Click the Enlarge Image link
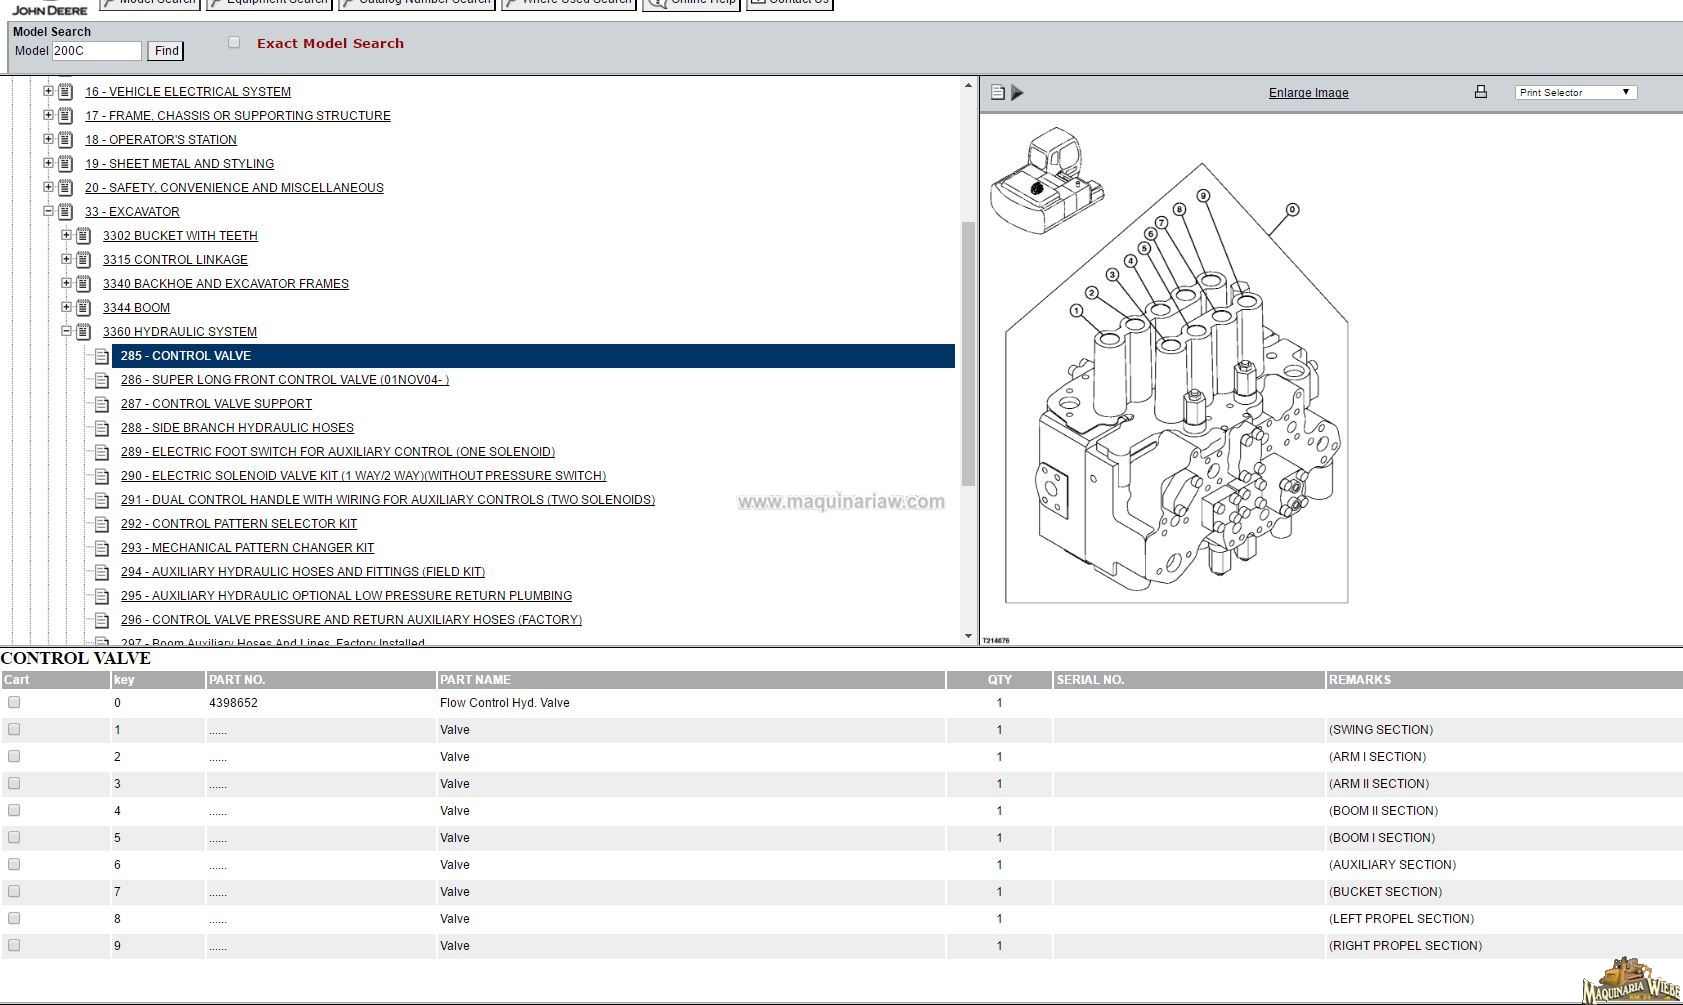This screenshot has width=1683, height=1005. tap(1308, 93)
